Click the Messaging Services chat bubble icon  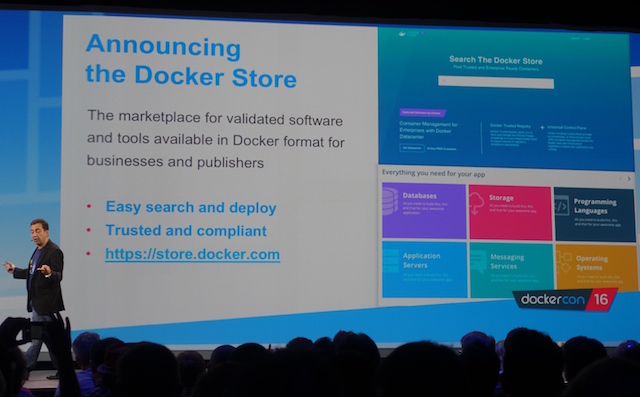478,261
